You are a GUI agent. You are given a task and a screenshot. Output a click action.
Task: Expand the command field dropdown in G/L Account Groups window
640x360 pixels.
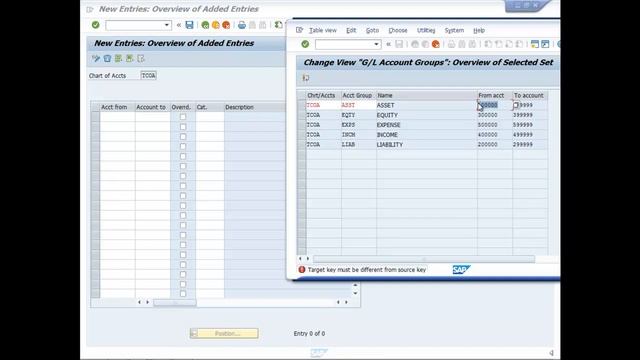[376, 44]
